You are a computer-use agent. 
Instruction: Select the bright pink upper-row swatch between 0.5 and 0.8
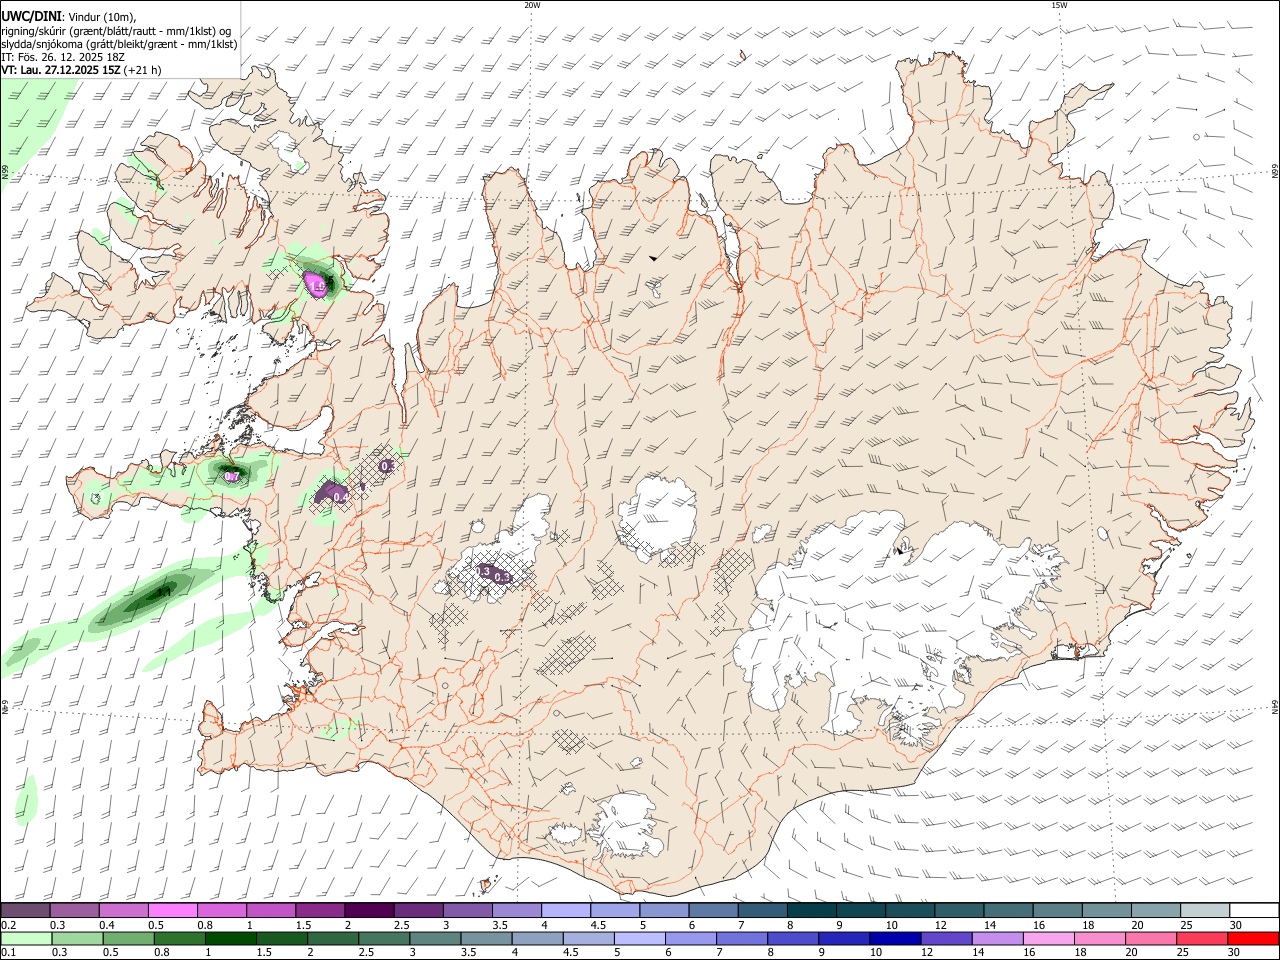click(172, 910)
